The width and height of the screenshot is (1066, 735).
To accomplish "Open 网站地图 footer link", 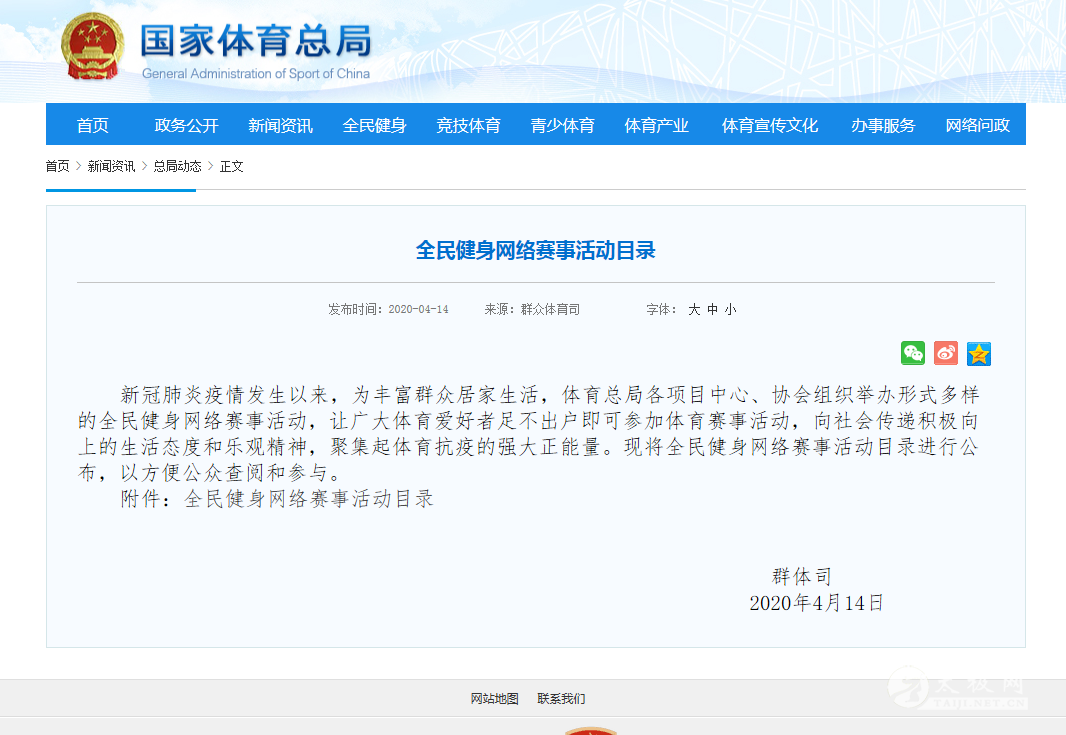I will (x=495, y=699).
